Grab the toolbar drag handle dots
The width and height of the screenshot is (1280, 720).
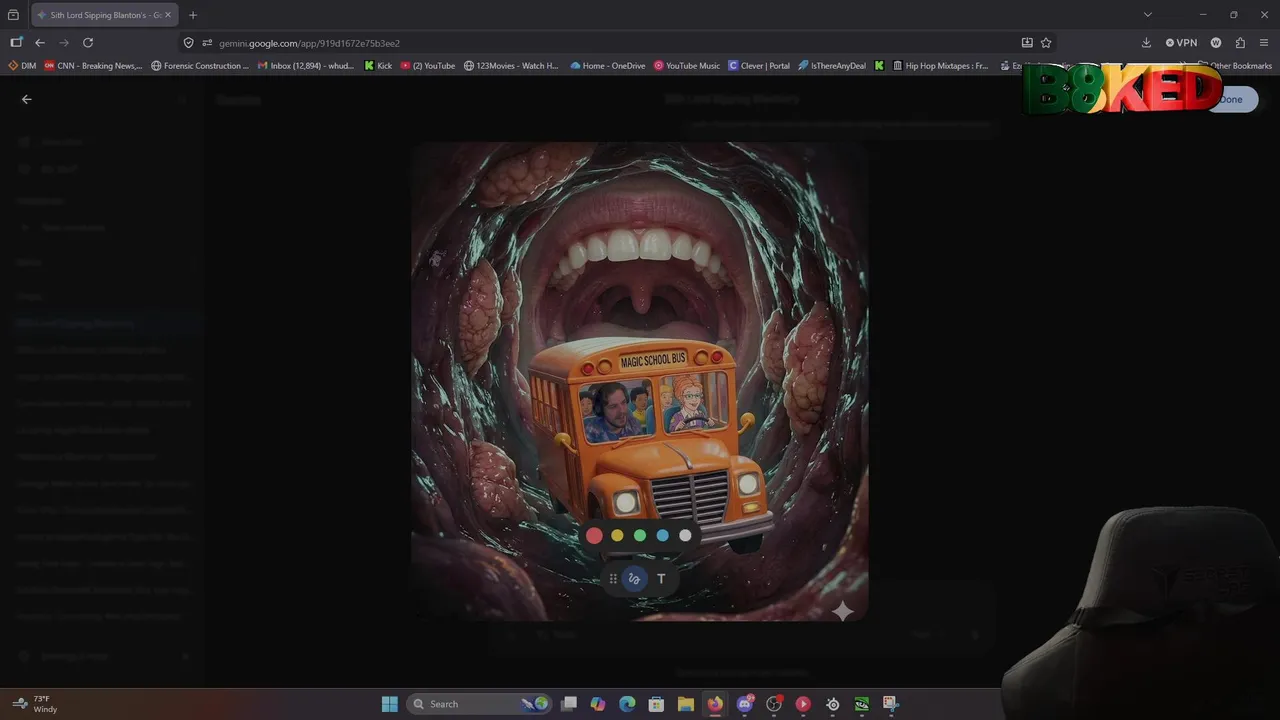pos(613,579)
